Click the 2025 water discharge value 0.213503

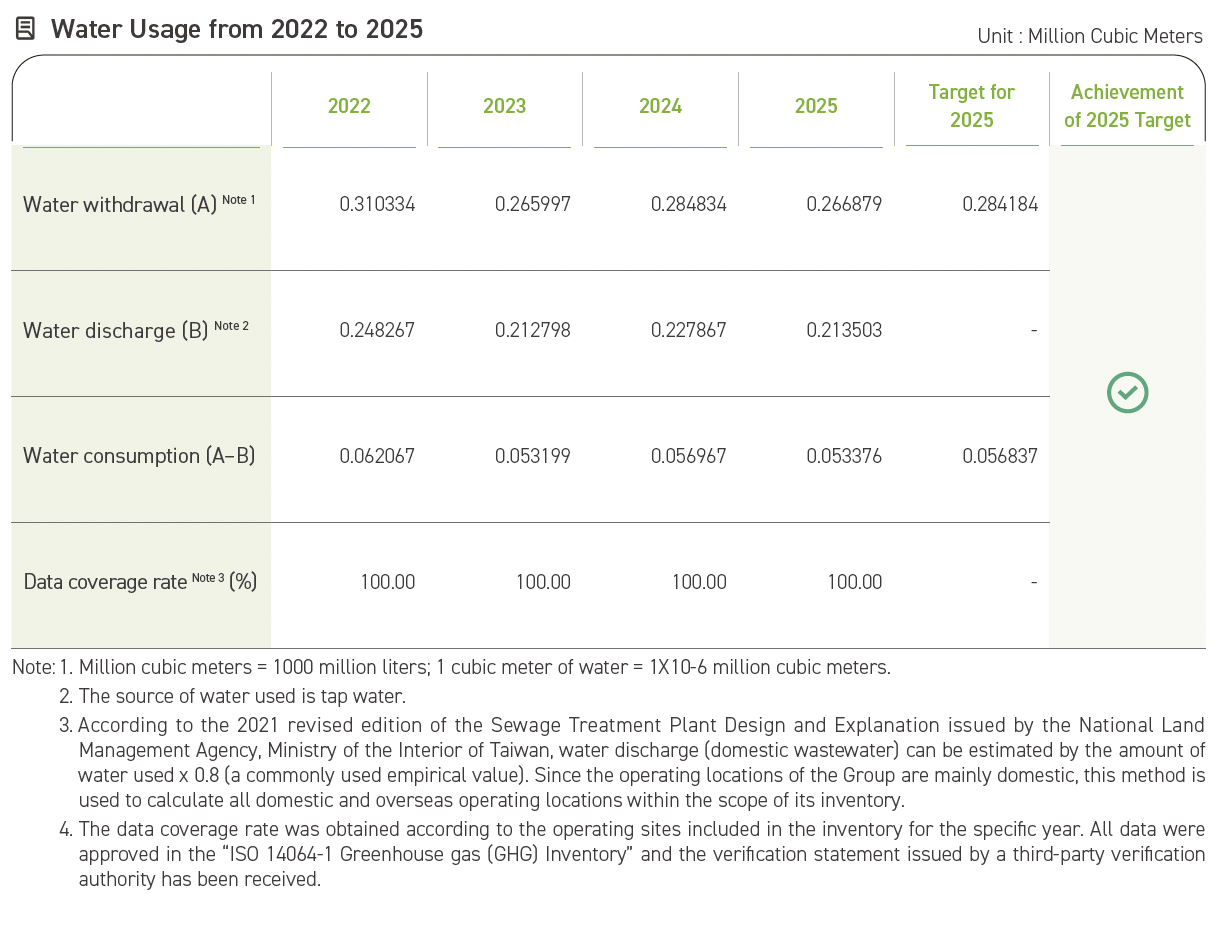click(x=844, y=330)
